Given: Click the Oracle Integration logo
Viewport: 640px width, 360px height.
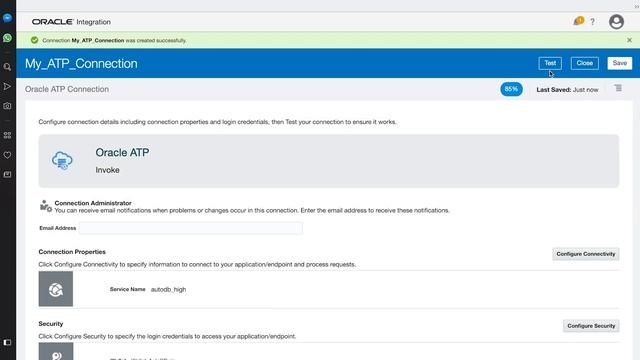Looking at the screenshot, I should (x=71, y=22).
